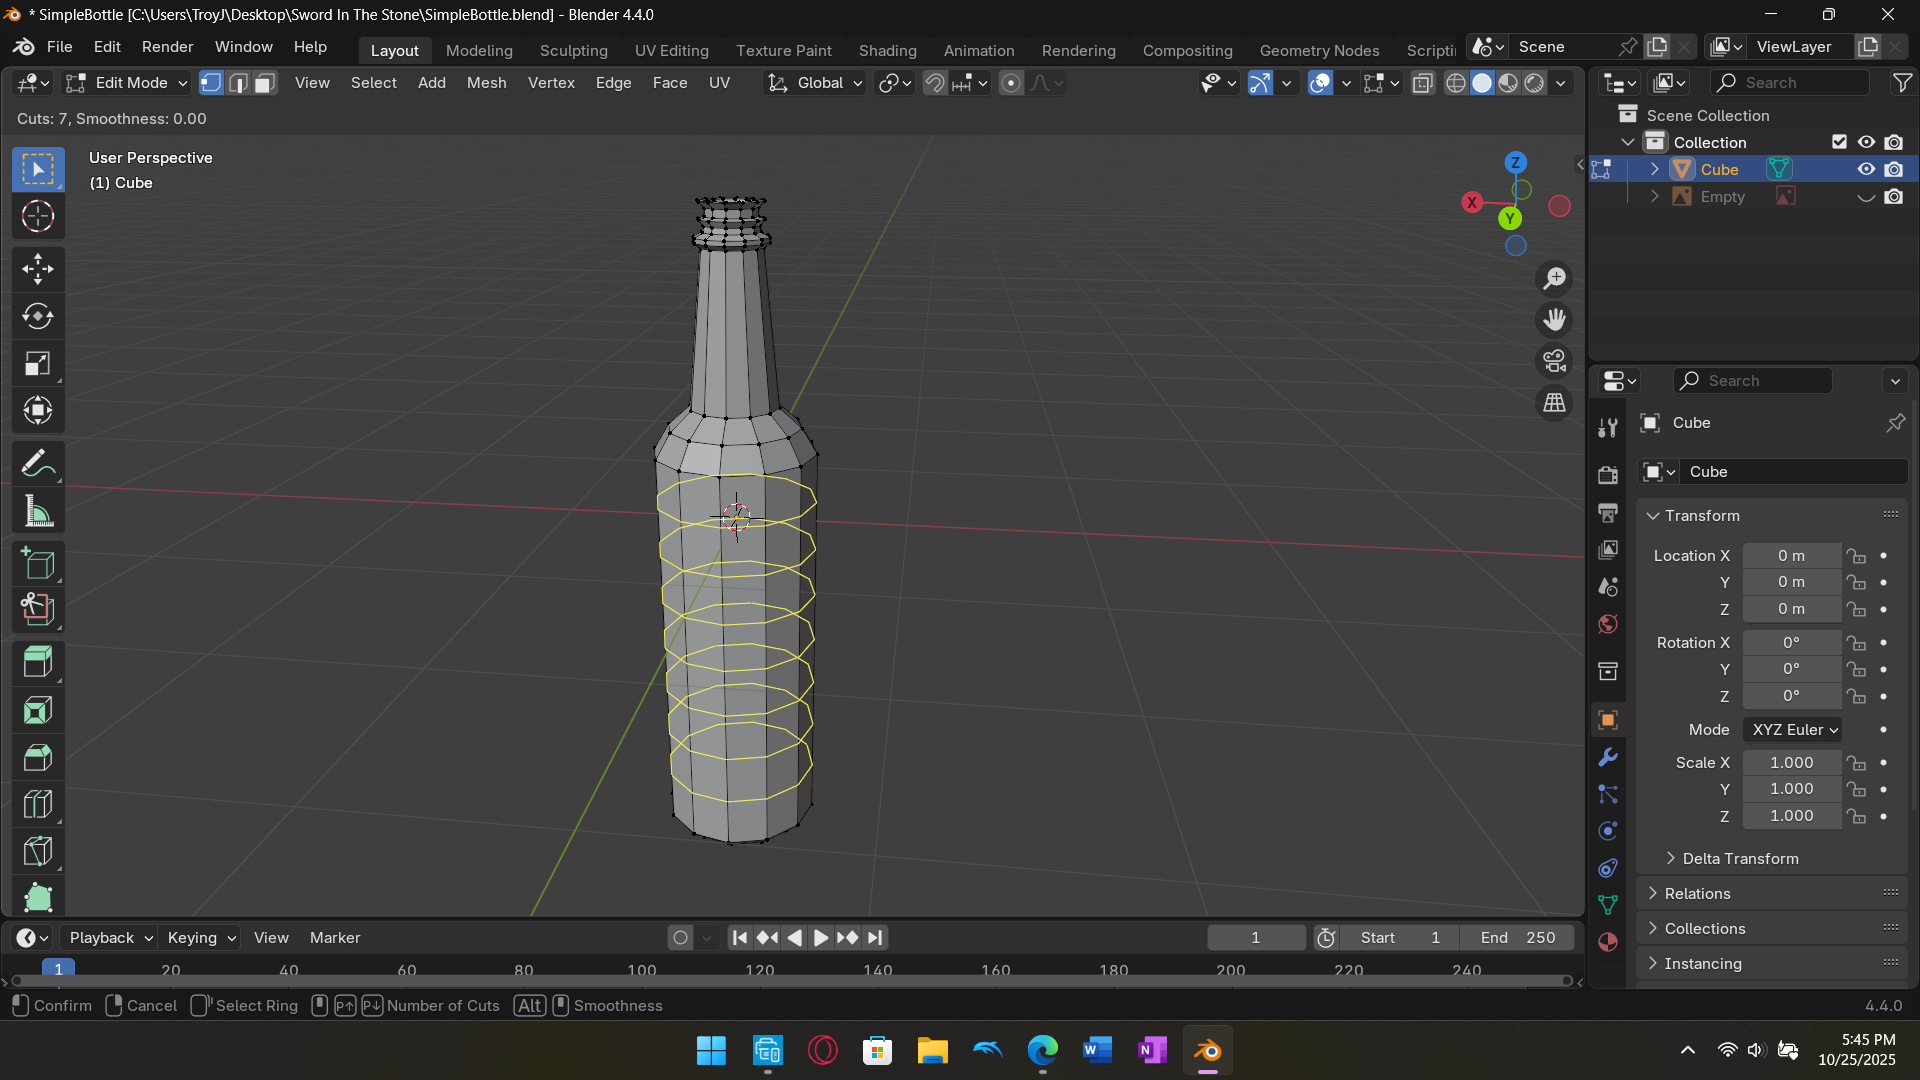Choose the Rotate tool
This screenshot has height=1080, width=1920.
(x=38, y=316)
